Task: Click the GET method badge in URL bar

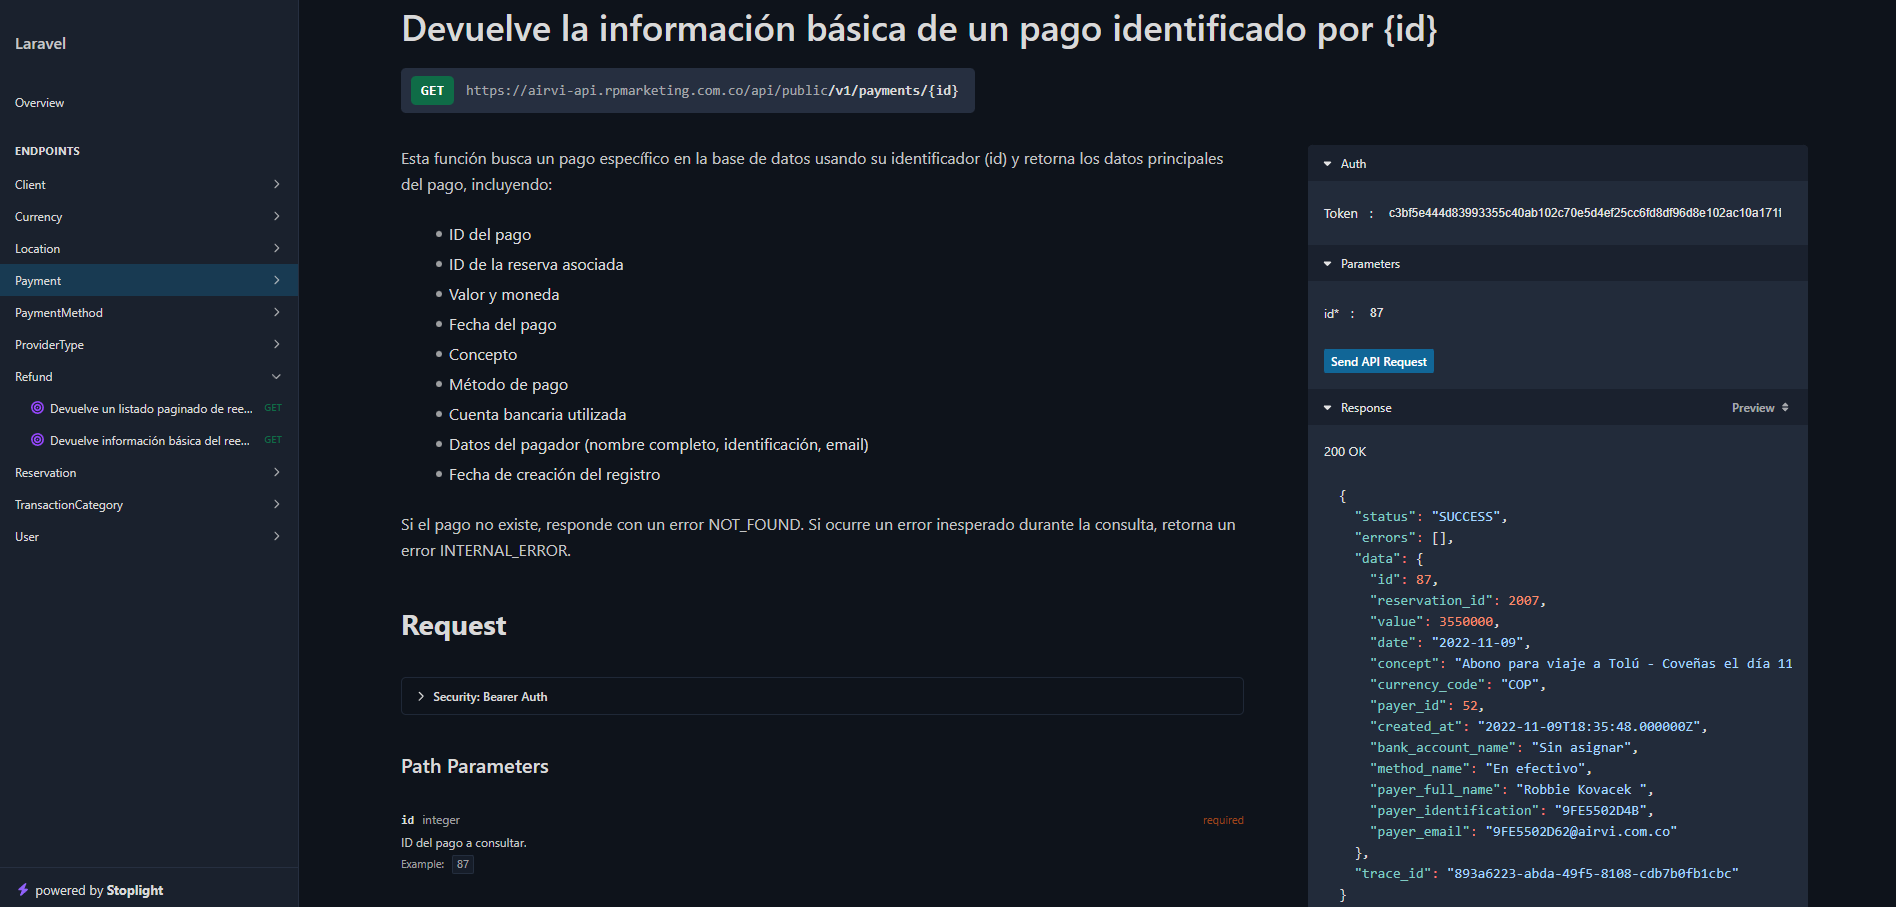Action: [432, 91]
